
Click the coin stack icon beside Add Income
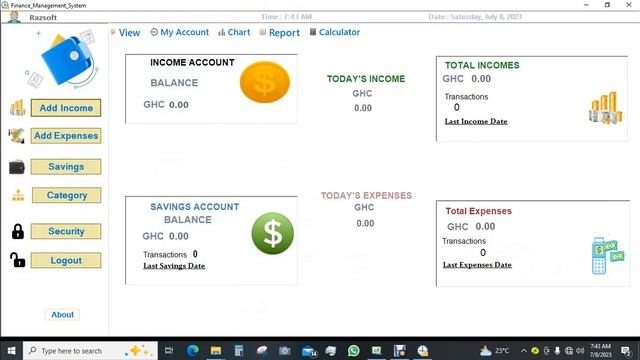click(x=17, y=108)
